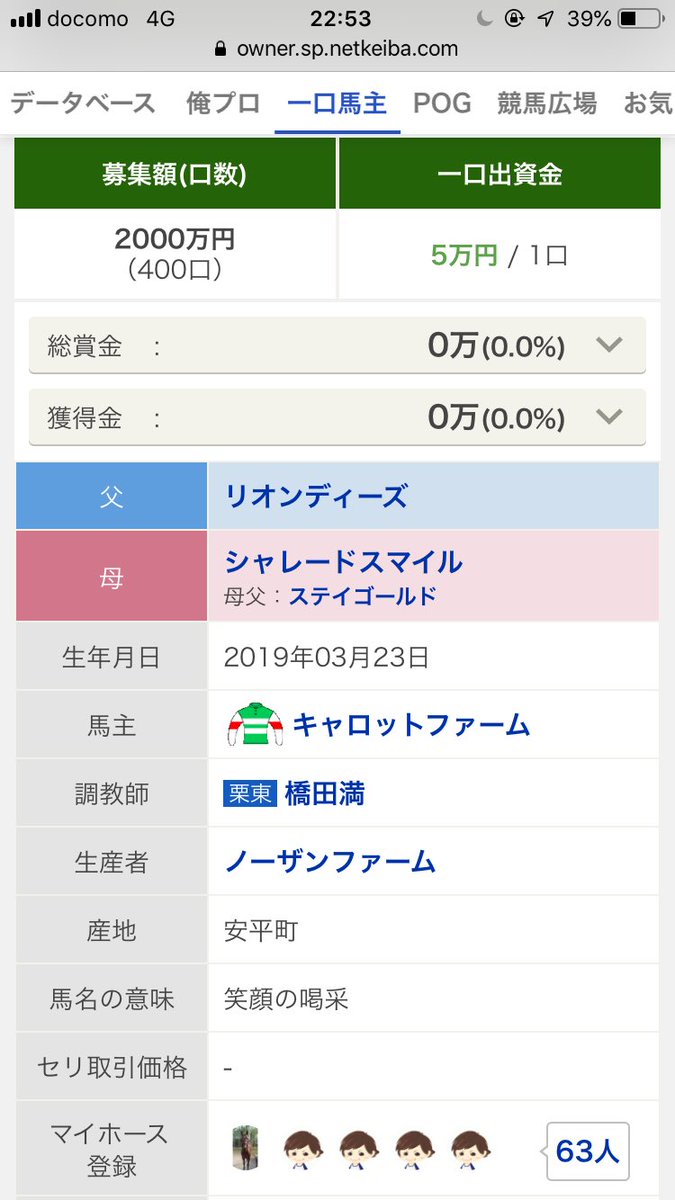Tap the last user avatar before 63人
Screen dimensions: 675x1200
(x=471, y=1148)
